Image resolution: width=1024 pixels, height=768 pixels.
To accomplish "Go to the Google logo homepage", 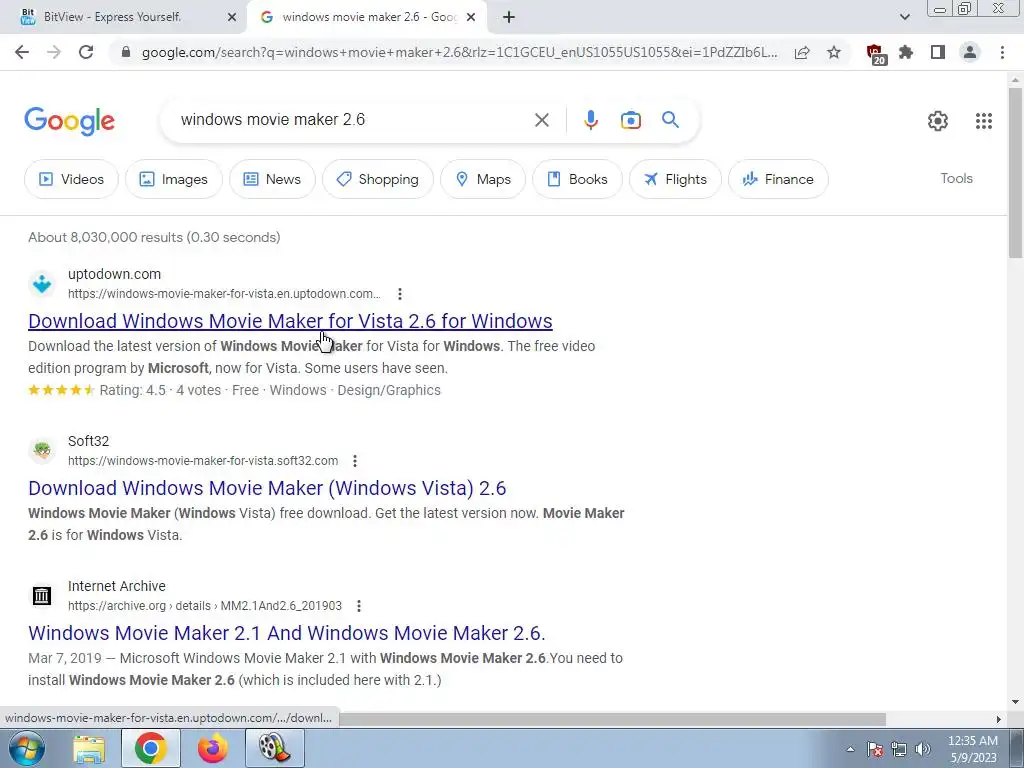I will pyautogui.click(x=69, y=121).
